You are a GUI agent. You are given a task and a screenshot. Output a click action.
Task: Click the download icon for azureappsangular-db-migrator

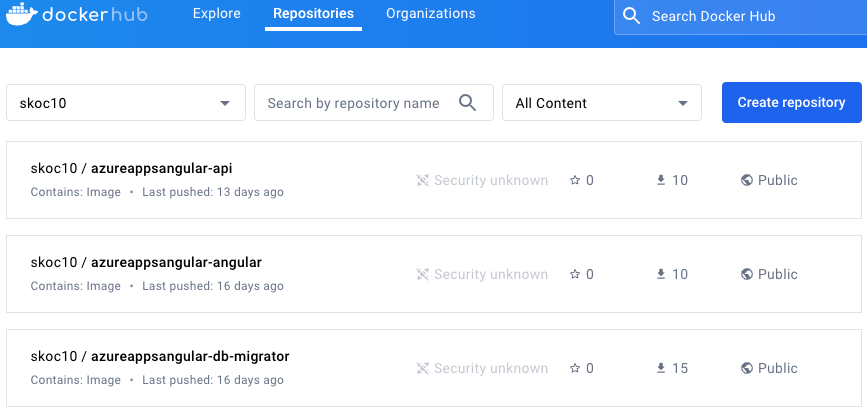660,369
